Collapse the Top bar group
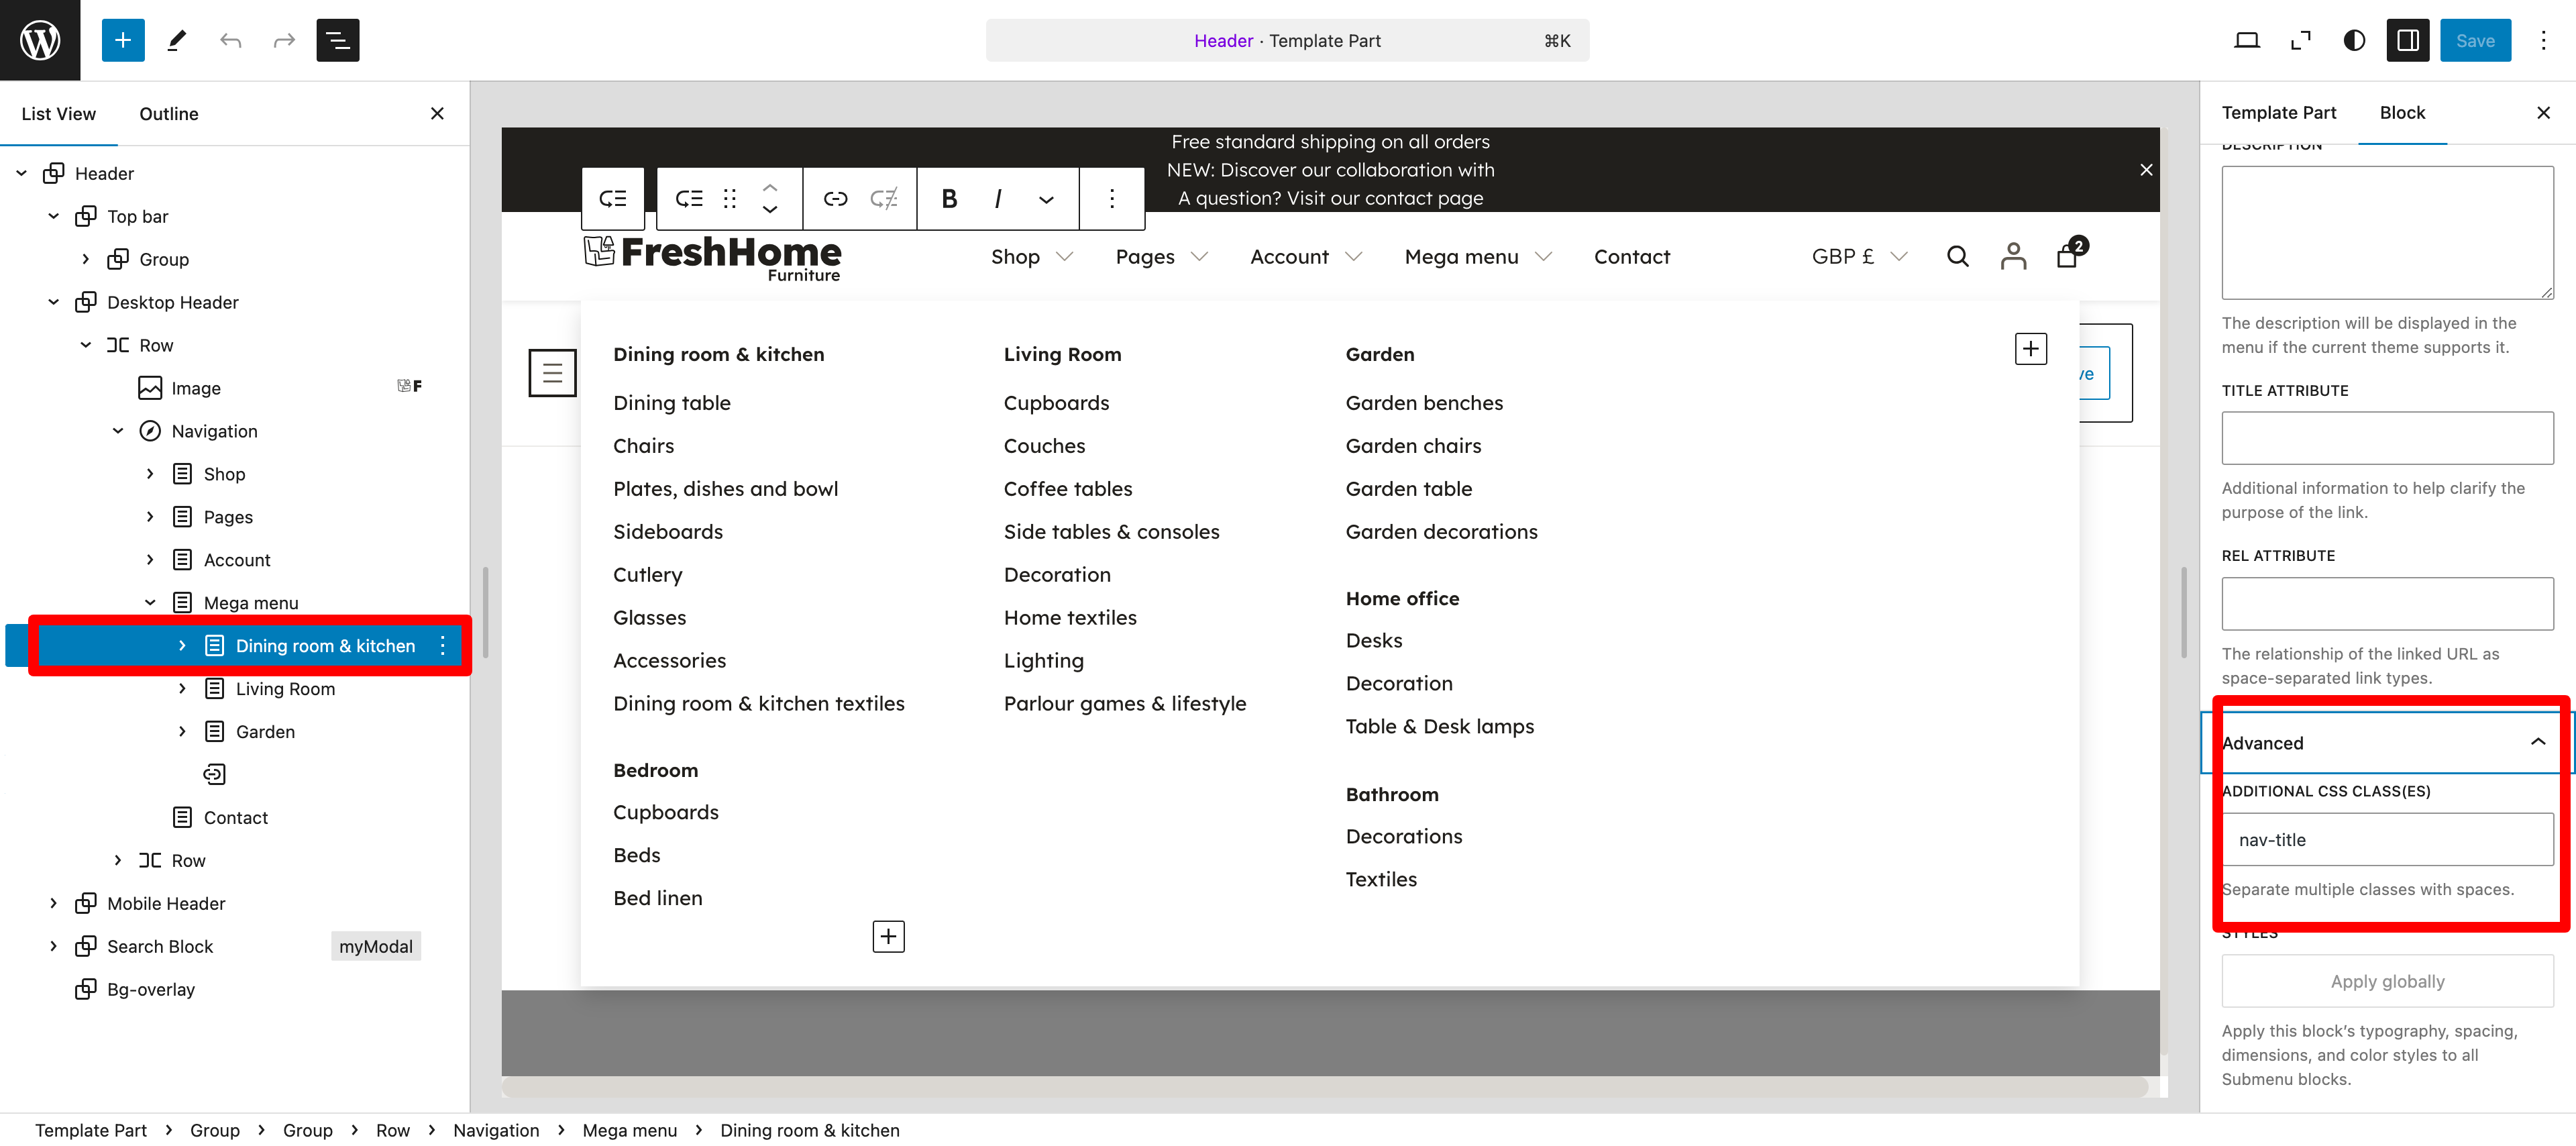Image resolution: width=2576 pixels, height=1146 pixels. pos(53,216)
